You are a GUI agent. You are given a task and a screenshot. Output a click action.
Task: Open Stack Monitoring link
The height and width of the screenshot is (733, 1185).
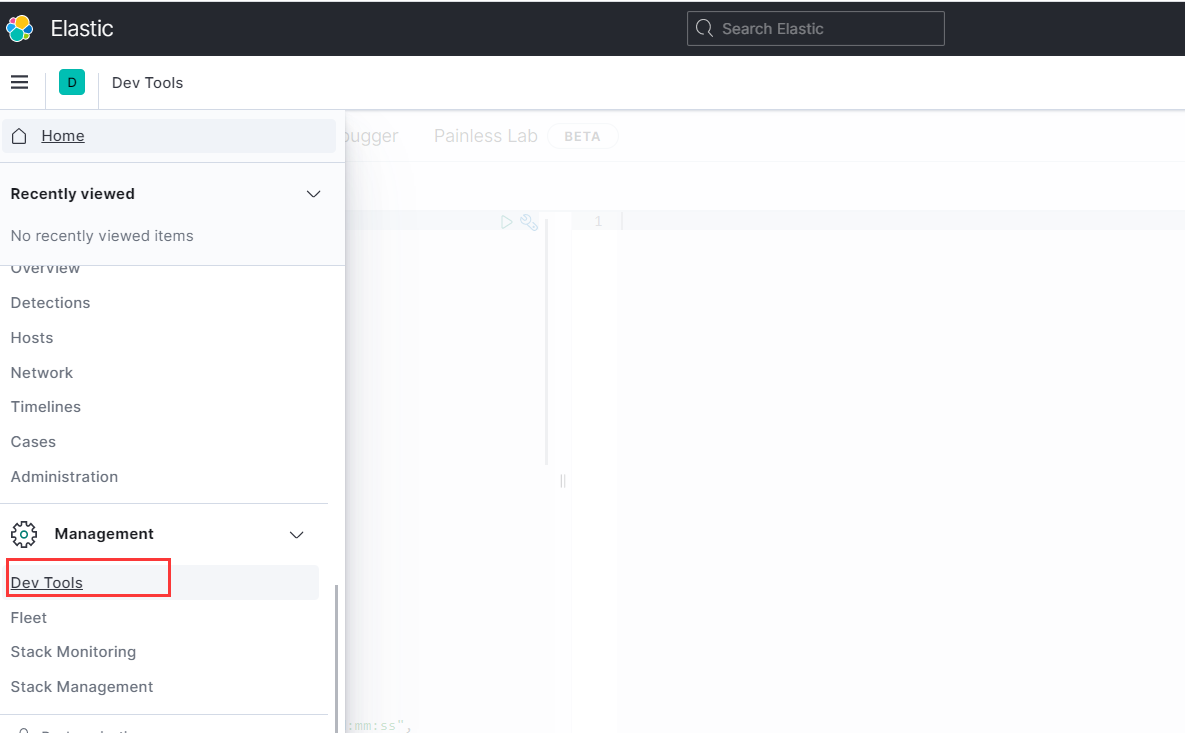(73, 652)
